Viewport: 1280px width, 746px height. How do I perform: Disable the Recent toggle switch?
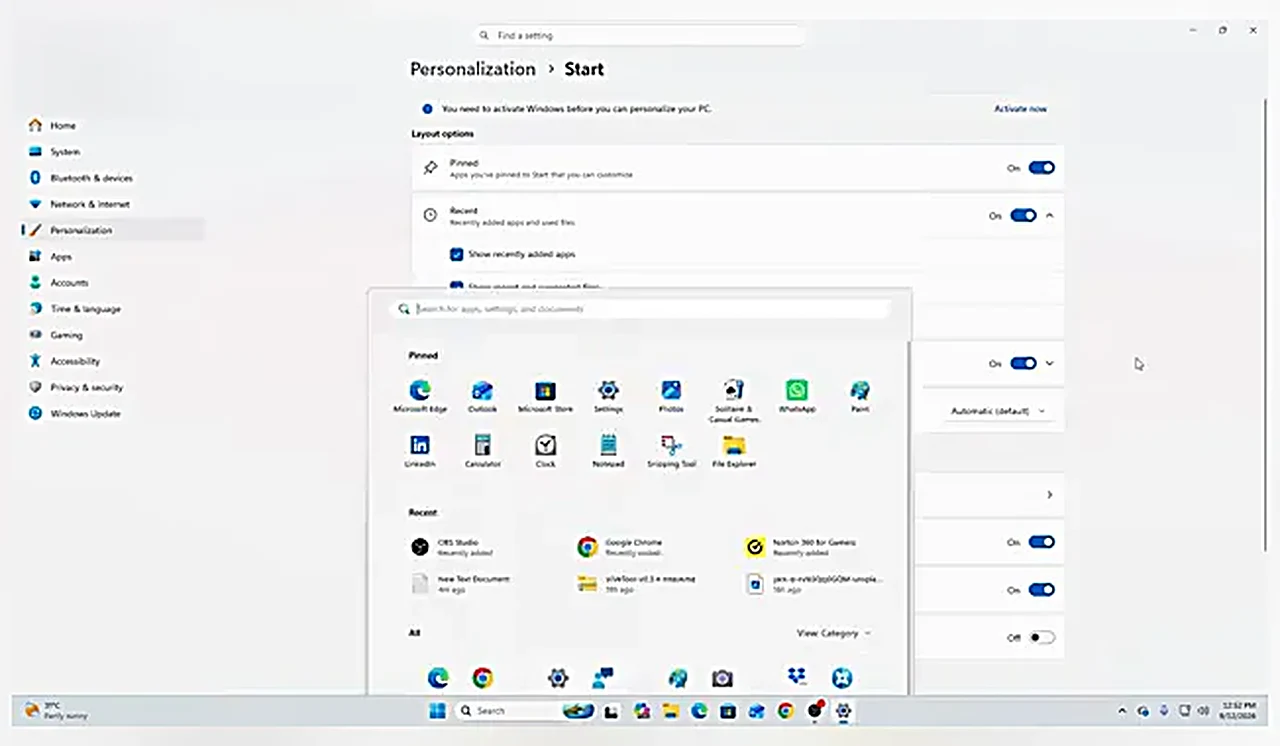click(x=1023, y=215)
